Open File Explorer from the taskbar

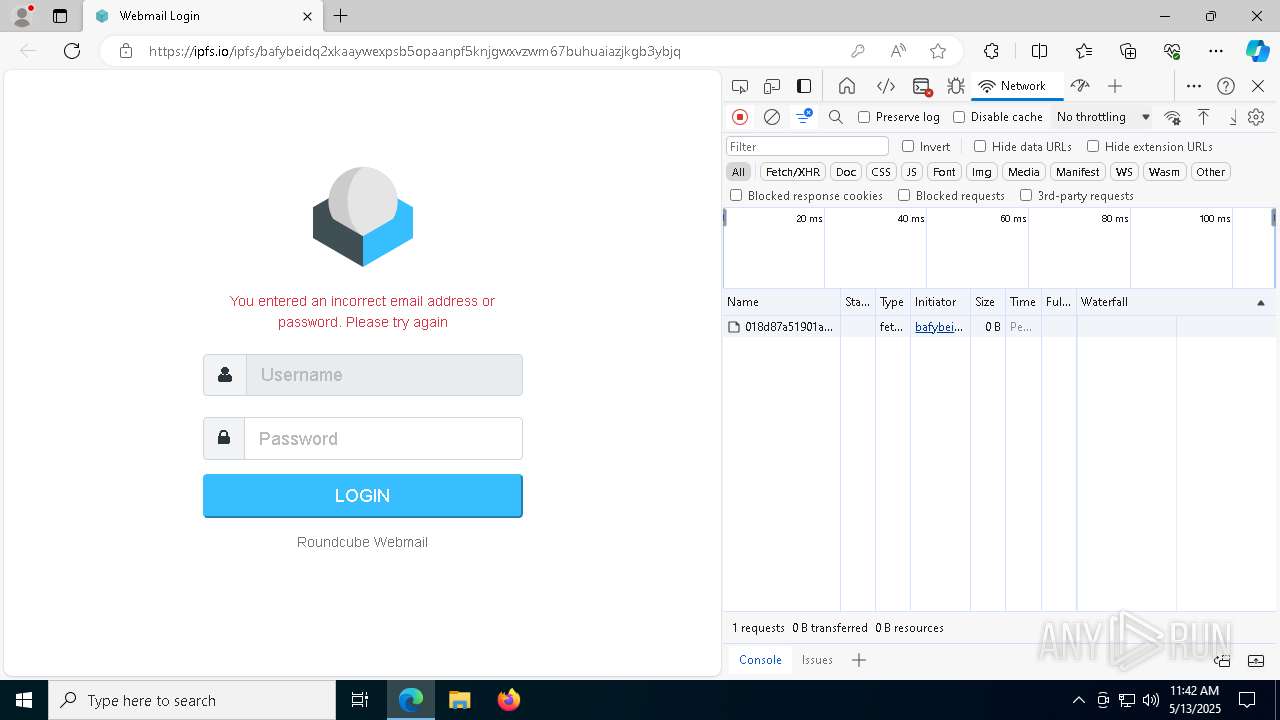tap(459, 700)
